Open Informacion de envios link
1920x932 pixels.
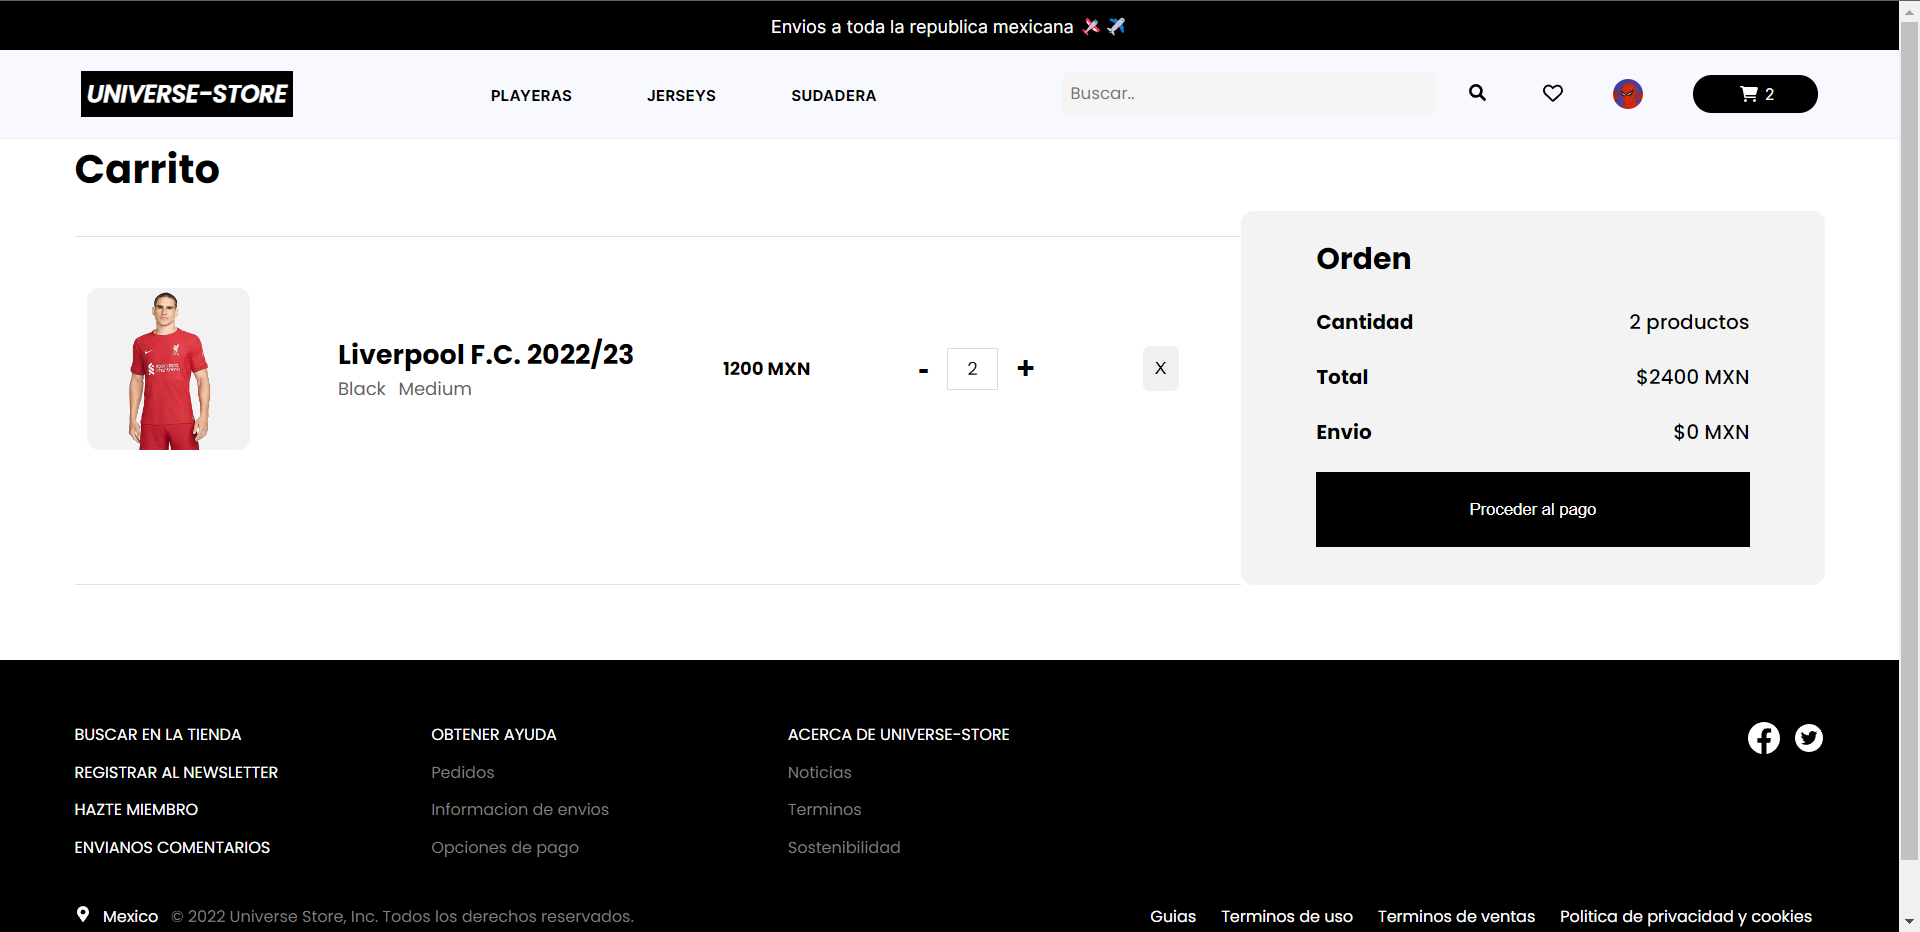(x=520, y=809)
